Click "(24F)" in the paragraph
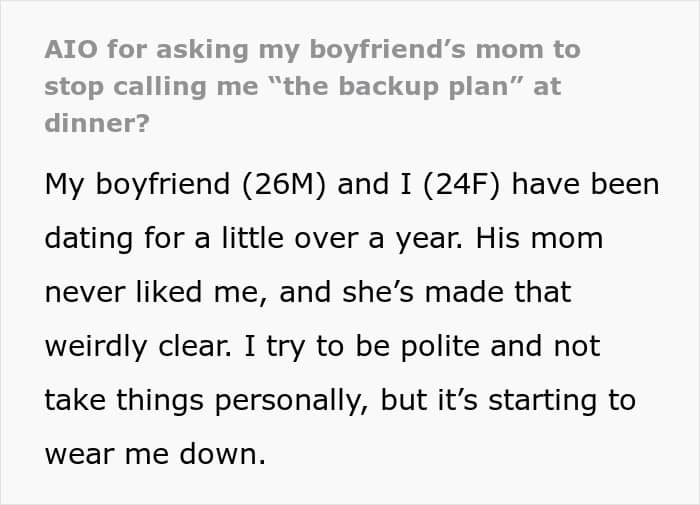The height and width of the screenshot is (505, 700). [461, 184]
